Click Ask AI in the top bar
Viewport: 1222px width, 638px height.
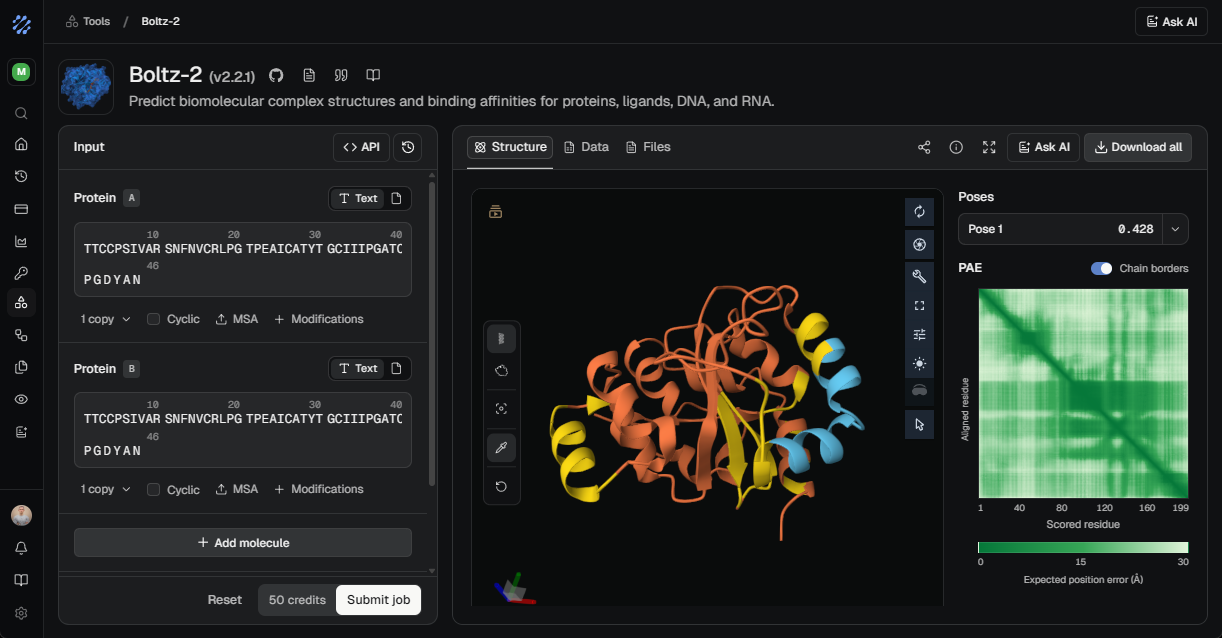tap(1171, 21)
